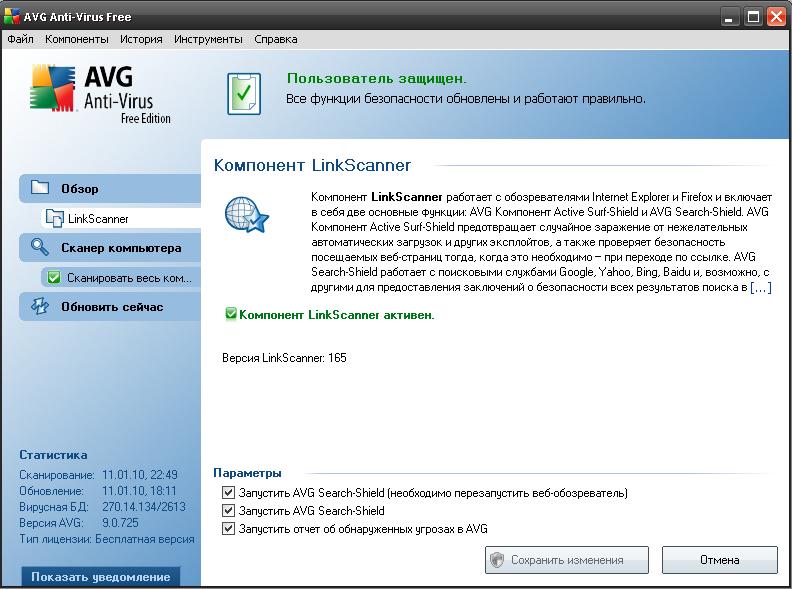The width and height of the screenshot is (792, 589).
Task: Toggle Запустить отчет об обнаруженных угрозах checkbox
Action: click(228, 529)
